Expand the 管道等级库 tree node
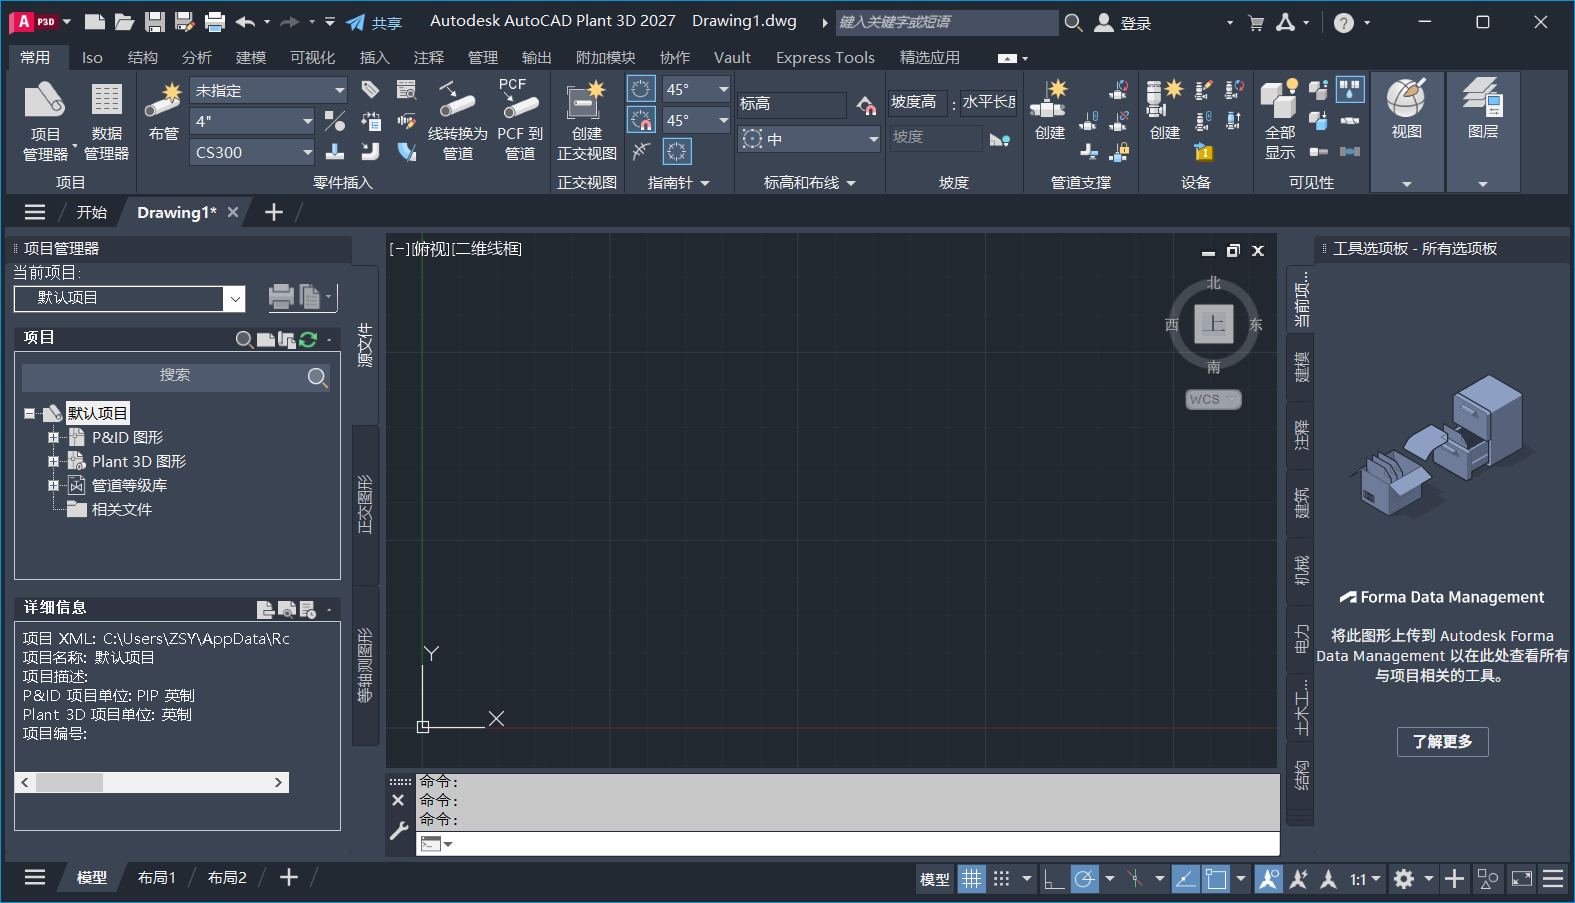 pyautogui.click(x=54, y=485)
